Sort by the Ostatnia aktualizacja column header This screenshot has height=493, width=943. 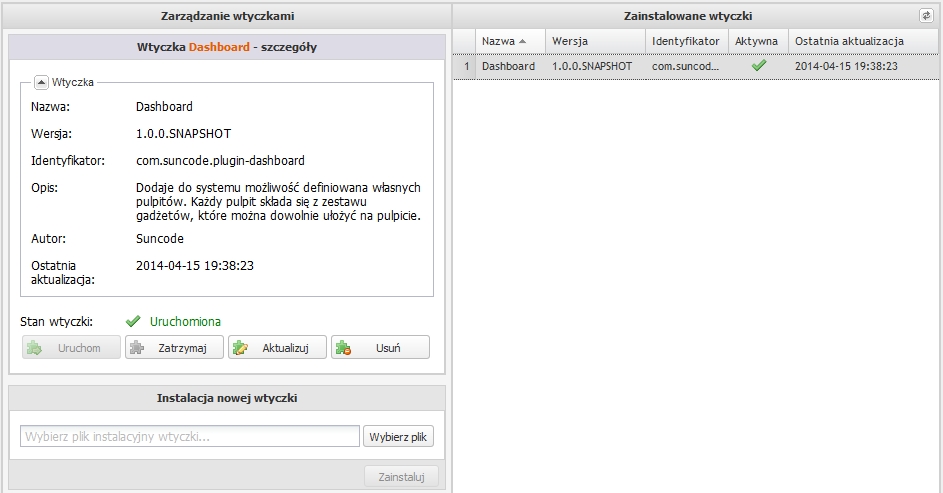864,41
